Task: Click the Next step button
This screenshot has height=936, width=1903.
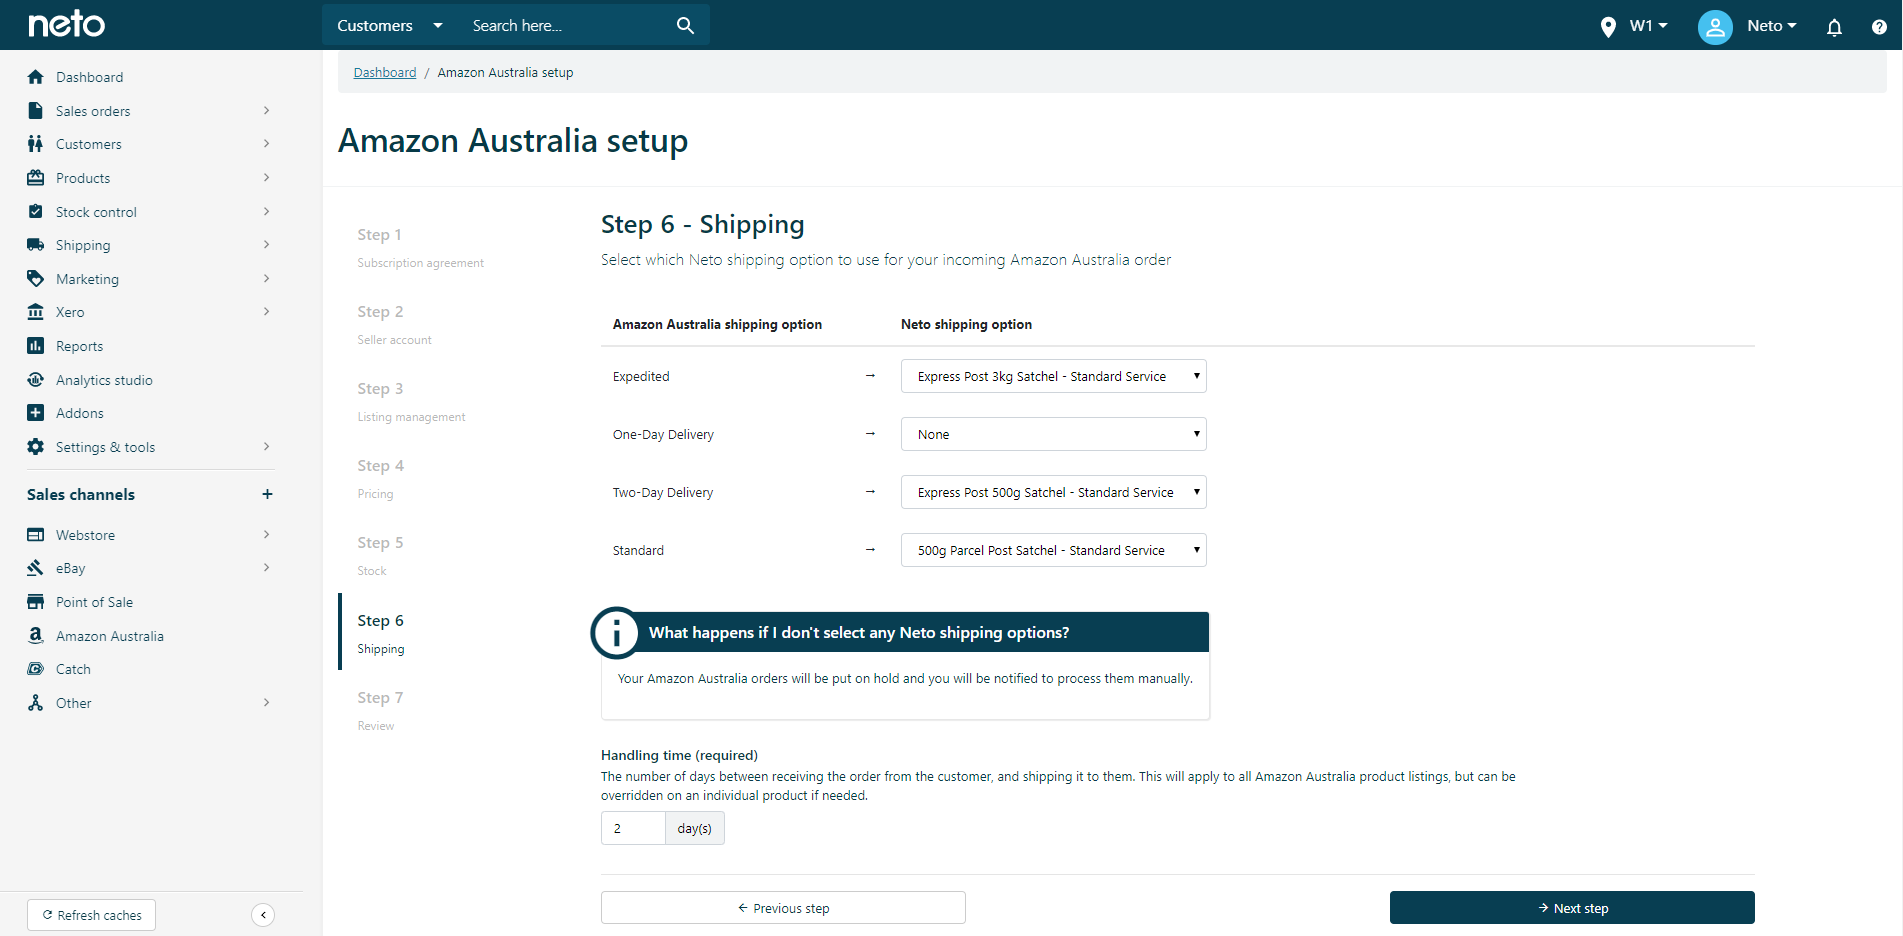Action: pyautogui.click(x=1572, y=908)
